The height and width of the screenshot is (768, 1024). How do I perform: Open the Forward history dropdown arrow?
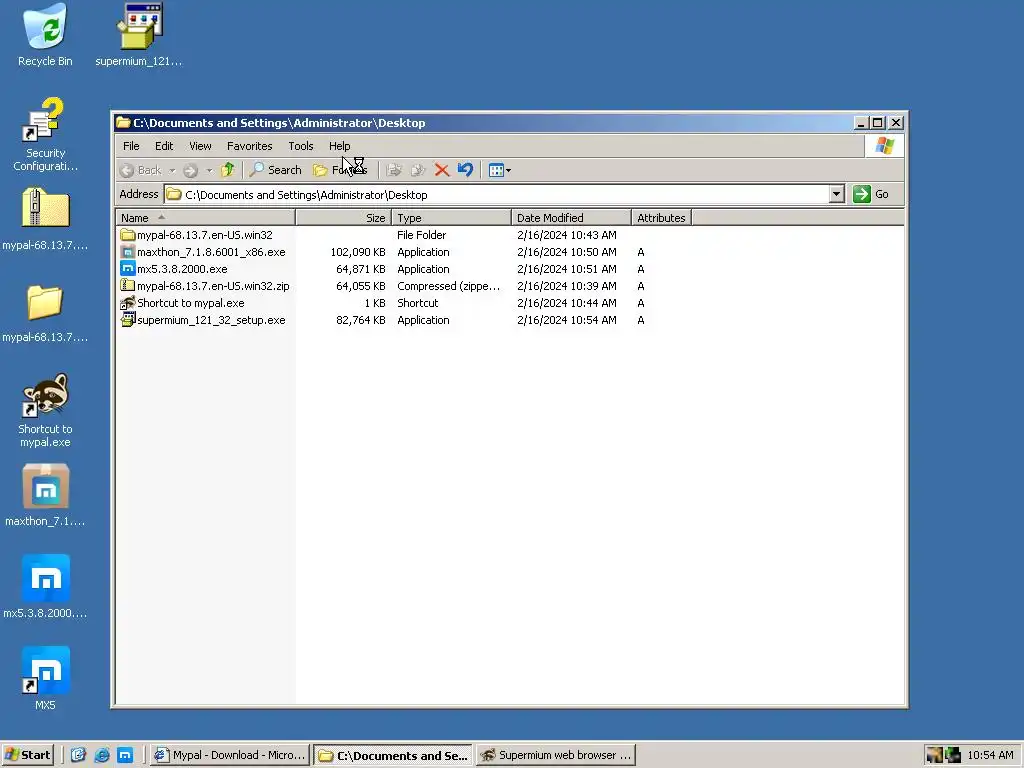[209, 170]
